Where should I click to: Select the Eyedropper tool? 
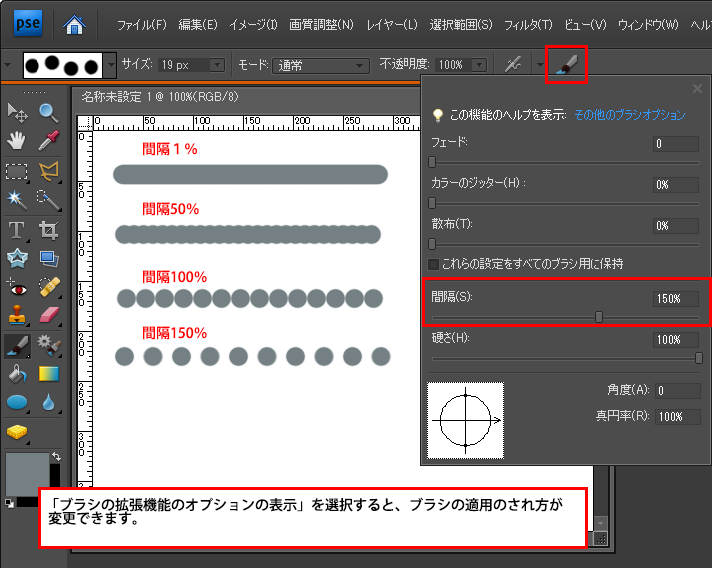coord(49,141)
